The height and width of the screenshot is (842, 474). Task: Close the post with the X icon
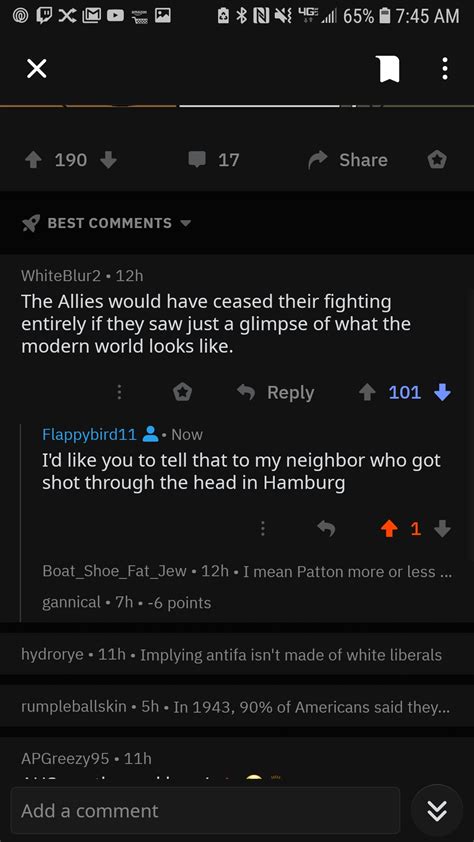pos(37,69)
